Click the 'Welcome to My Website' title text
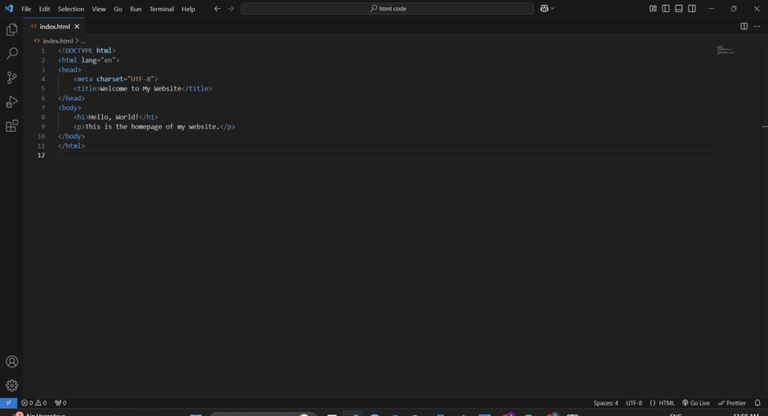This screenshot has height=416, width=768. coord(141,89)
